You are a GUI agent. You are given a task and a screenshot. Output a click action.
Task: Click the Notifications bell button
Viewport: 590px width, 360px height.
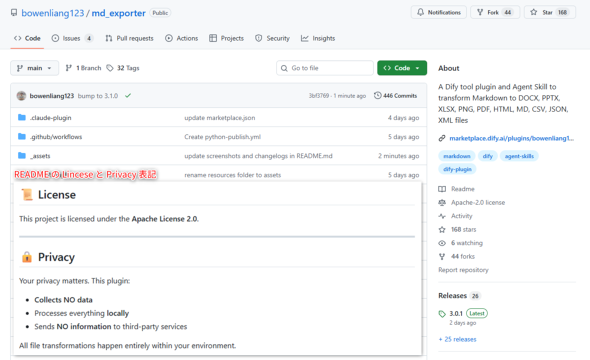[x=439, y=12]
